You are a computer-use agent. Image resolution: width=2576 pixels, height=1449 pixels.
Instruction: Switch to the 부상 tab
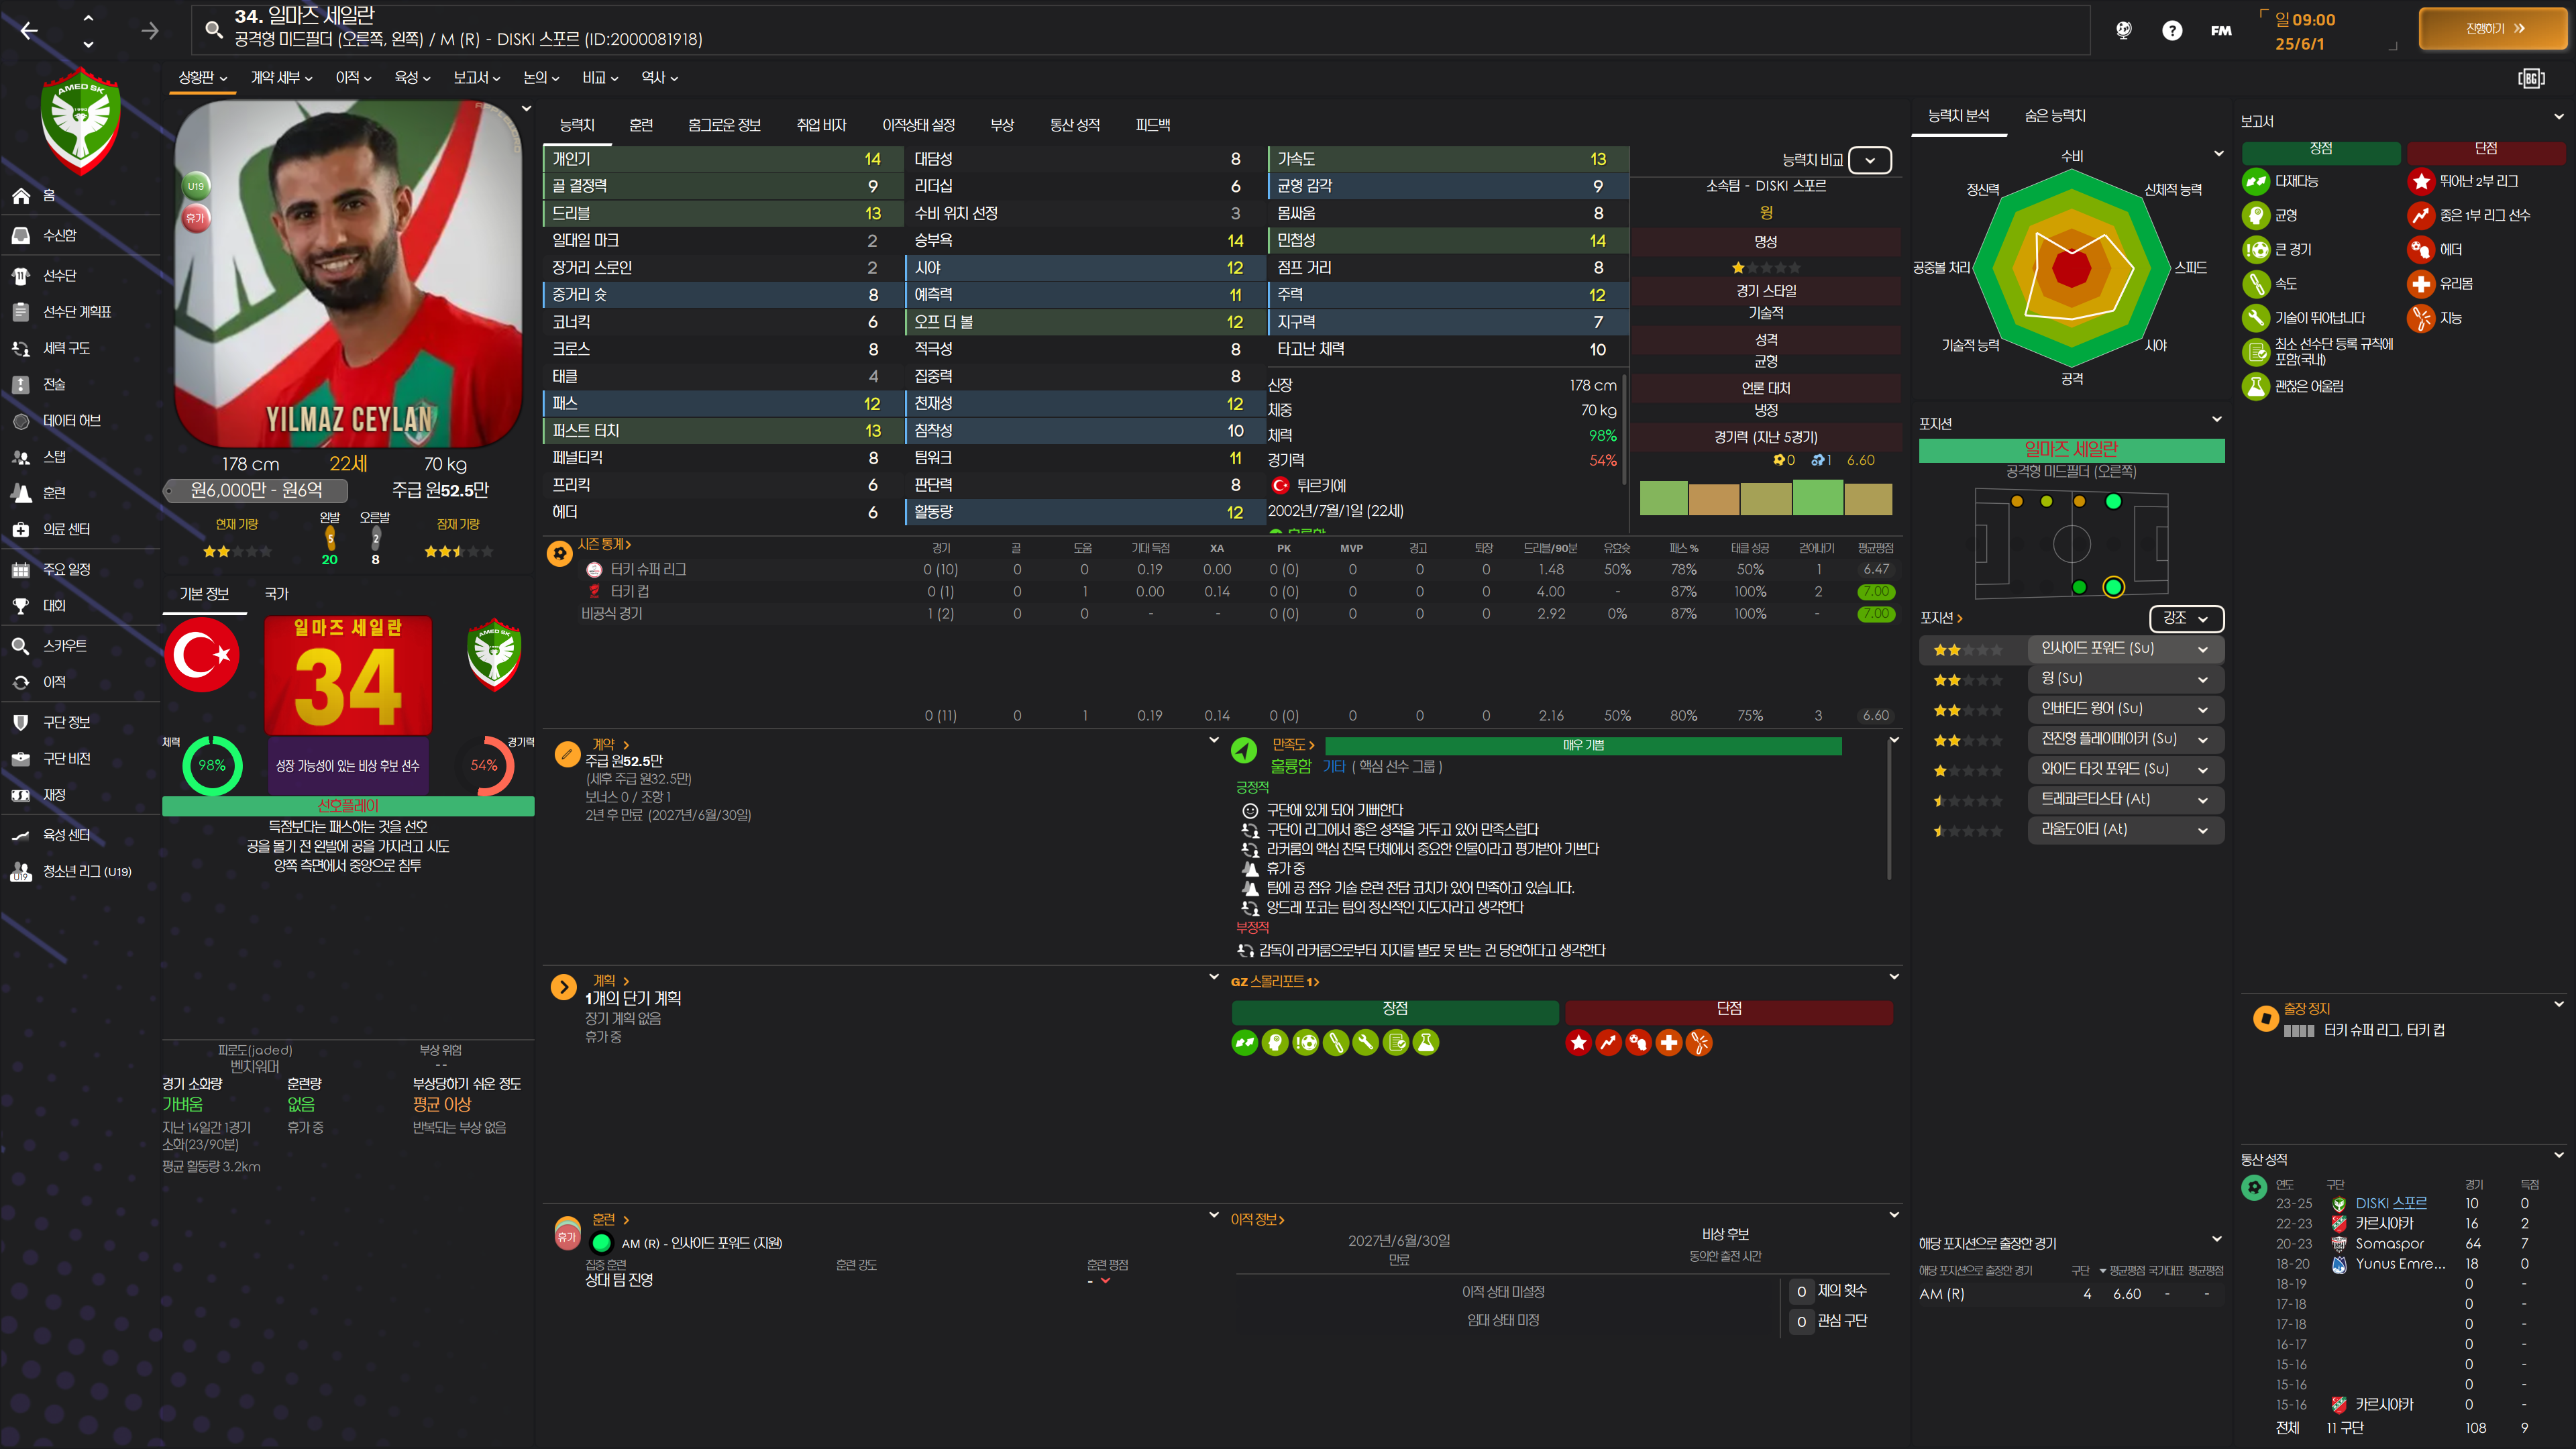click(x=1001, y=125)
